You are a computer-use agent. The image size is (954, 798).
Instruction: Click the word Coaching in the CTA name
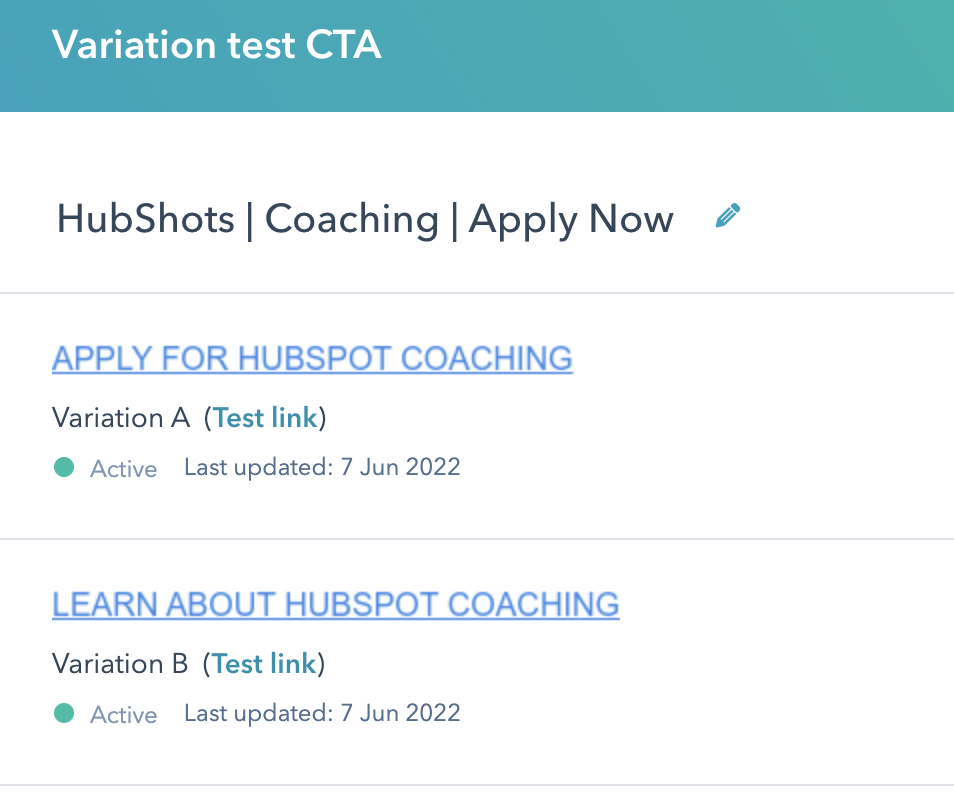352,219
